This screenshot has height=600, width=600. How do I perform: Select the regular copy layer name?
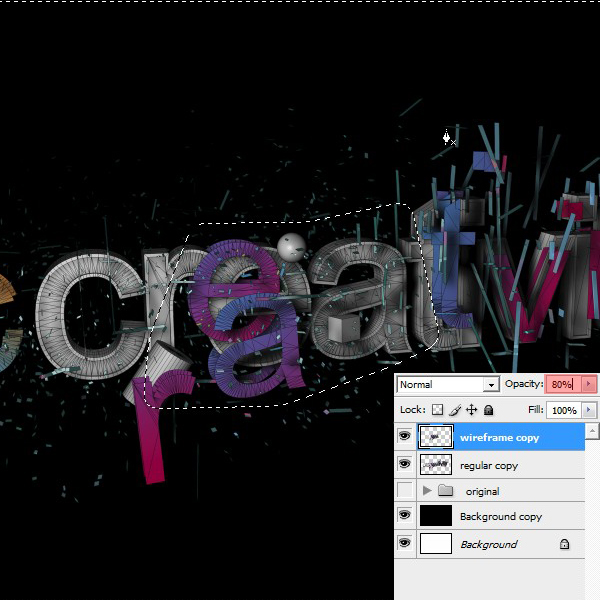pyautogui.click(x=489, y=466)
